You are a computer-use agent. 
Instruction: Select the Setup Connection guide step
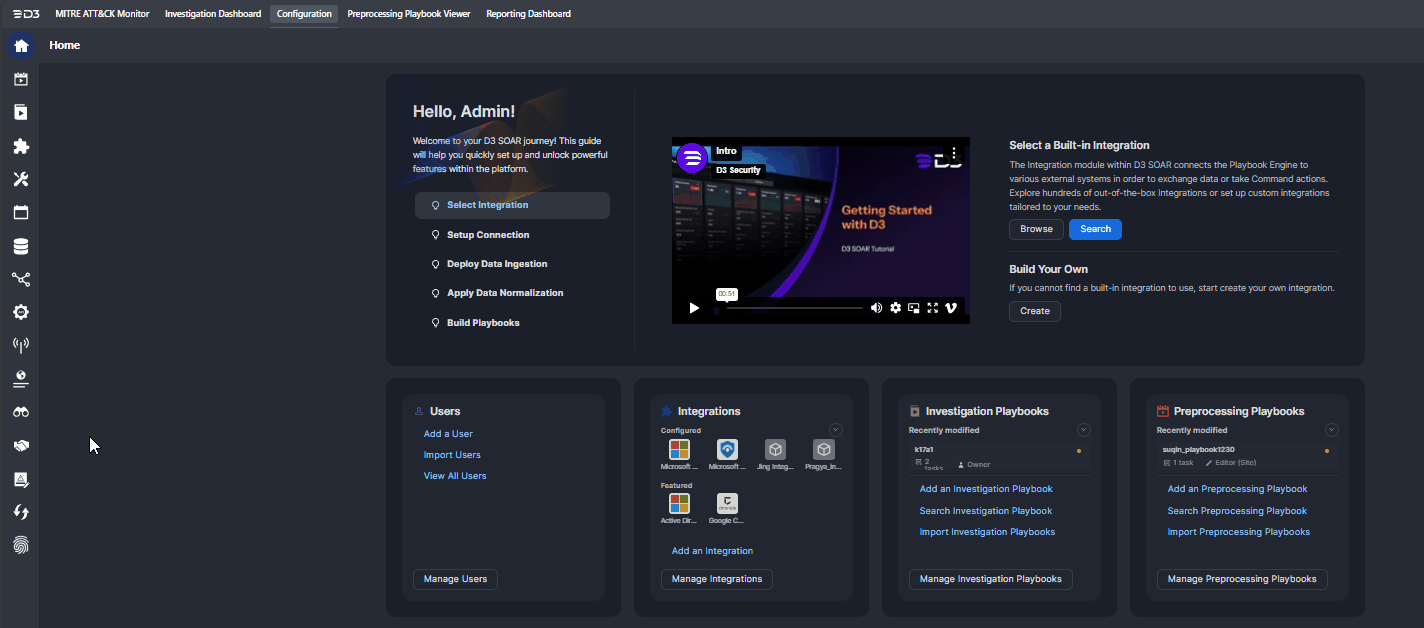[488, 235]
